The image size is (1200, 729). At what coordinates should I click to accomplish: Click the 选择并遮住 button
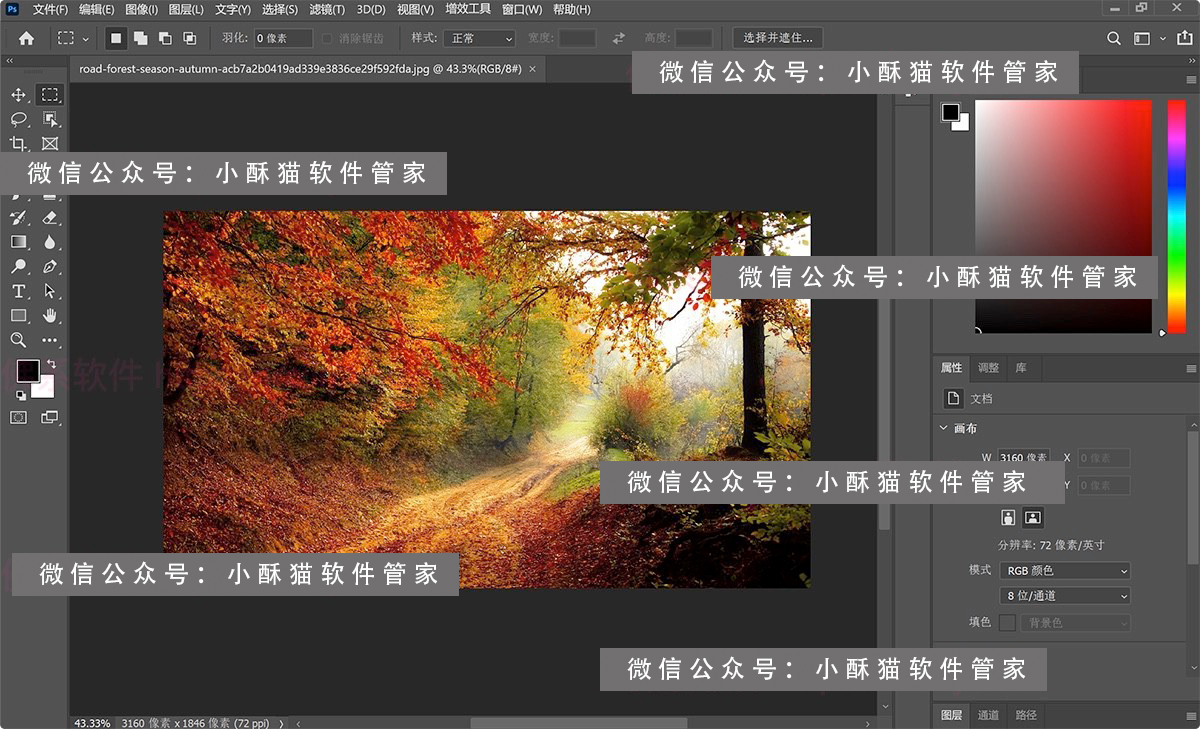pyautogui.click(x=777, y=38)
